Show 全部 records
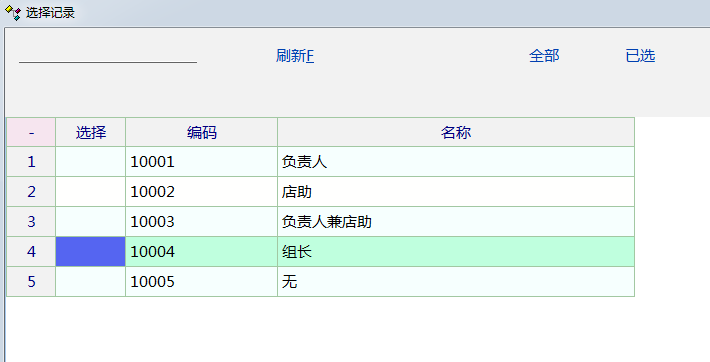Image resolution: width=710 pixels, height=362 pixels. click(544, 56)
